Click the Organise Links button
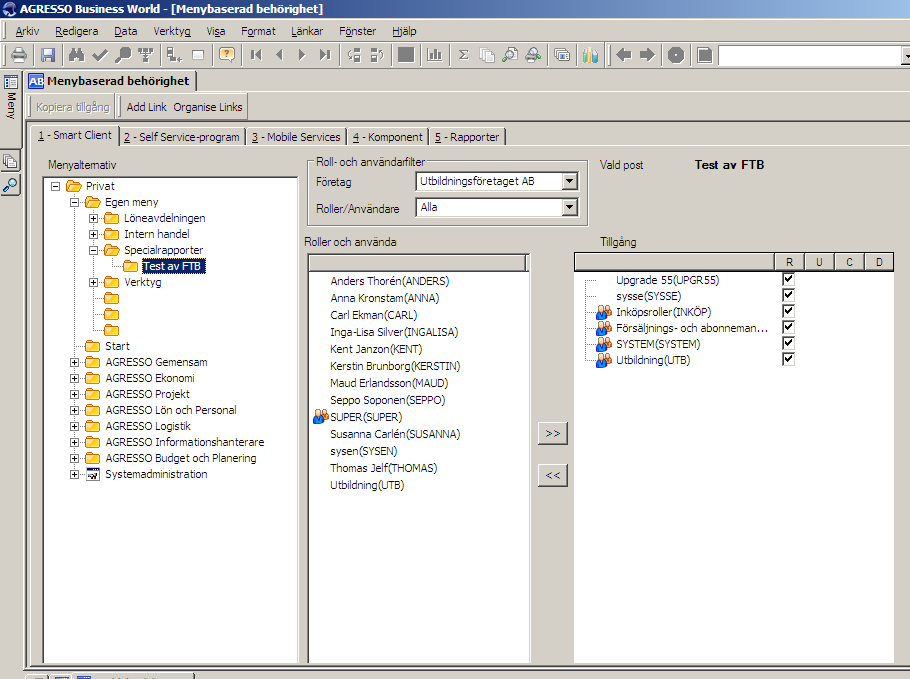910x679 pixels. pos(208,107)
